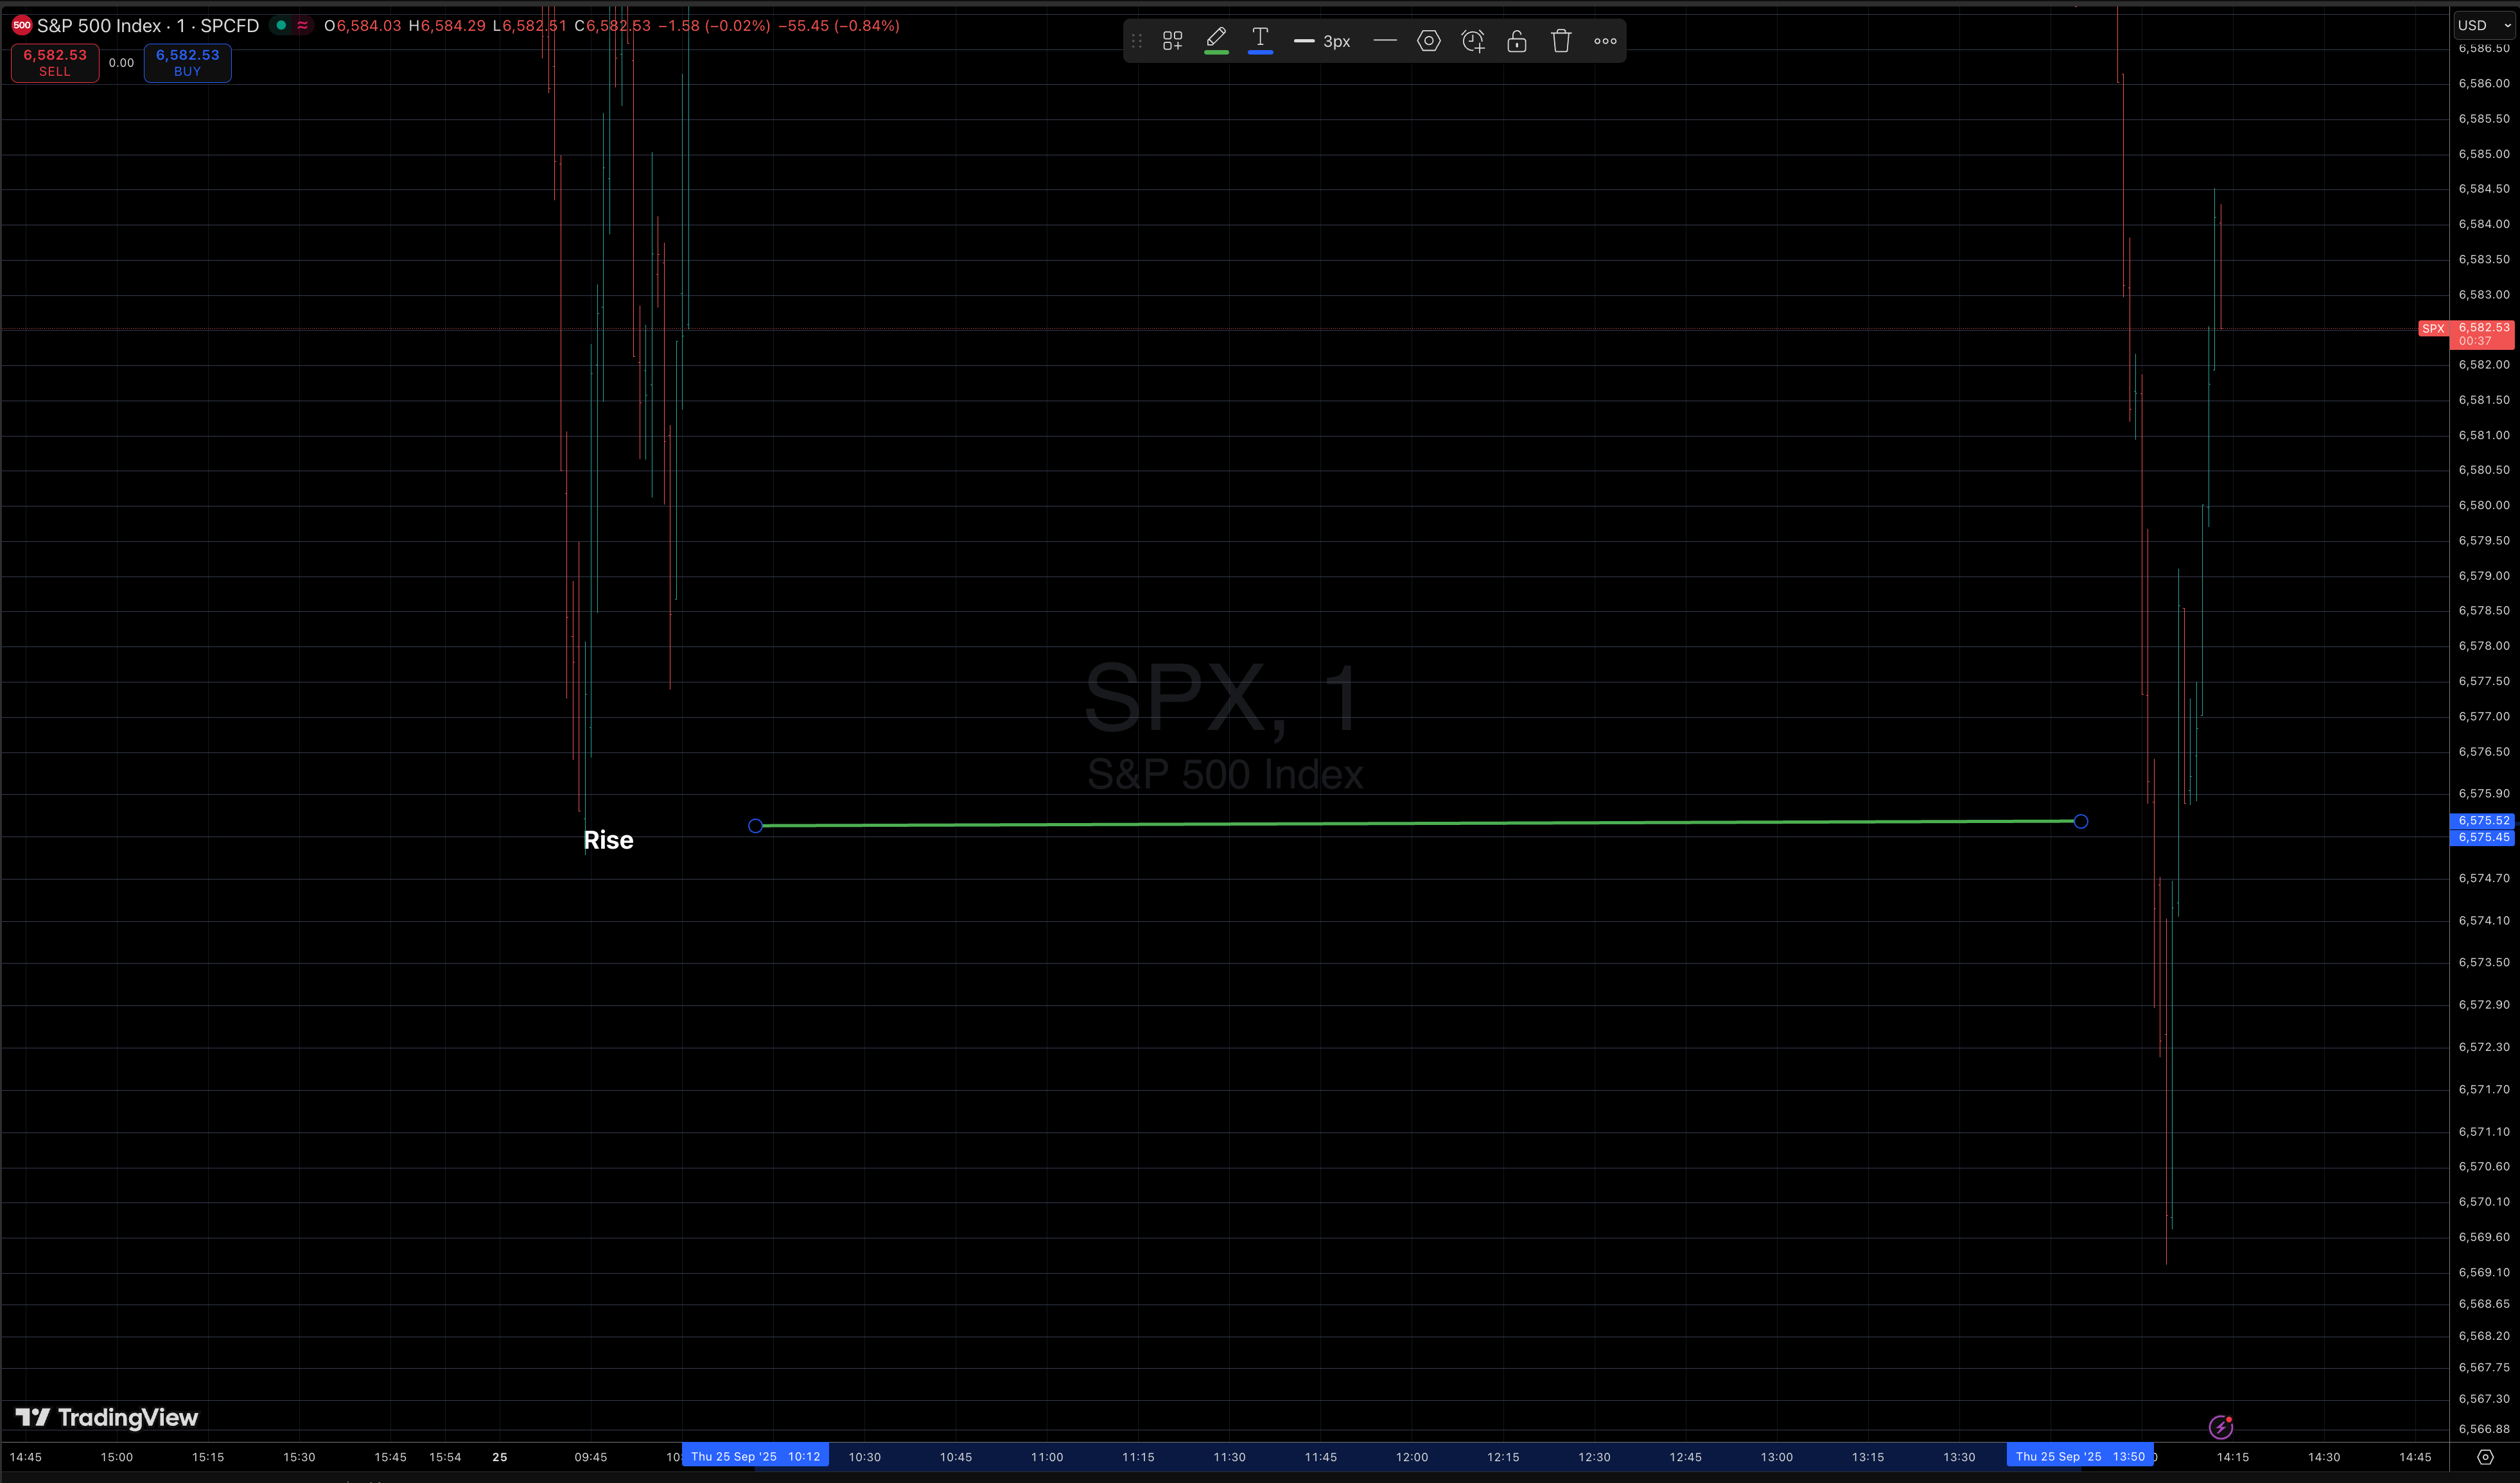Click the toolbar drag handle dots
This screenshot has height=1483, width=2520.
1137,41
